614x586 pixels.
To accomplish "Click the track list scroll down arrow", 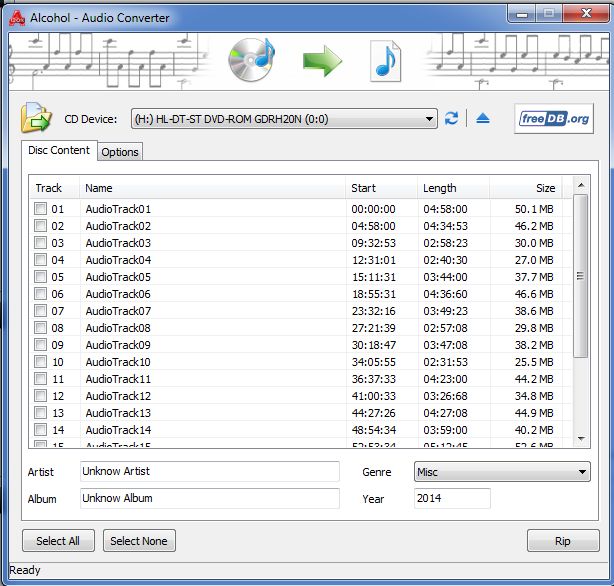I will point(581,438).
